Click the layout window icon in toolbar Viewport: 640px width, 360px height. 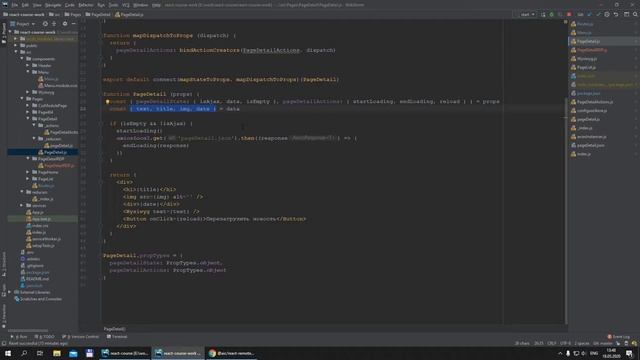coord(627,14)
